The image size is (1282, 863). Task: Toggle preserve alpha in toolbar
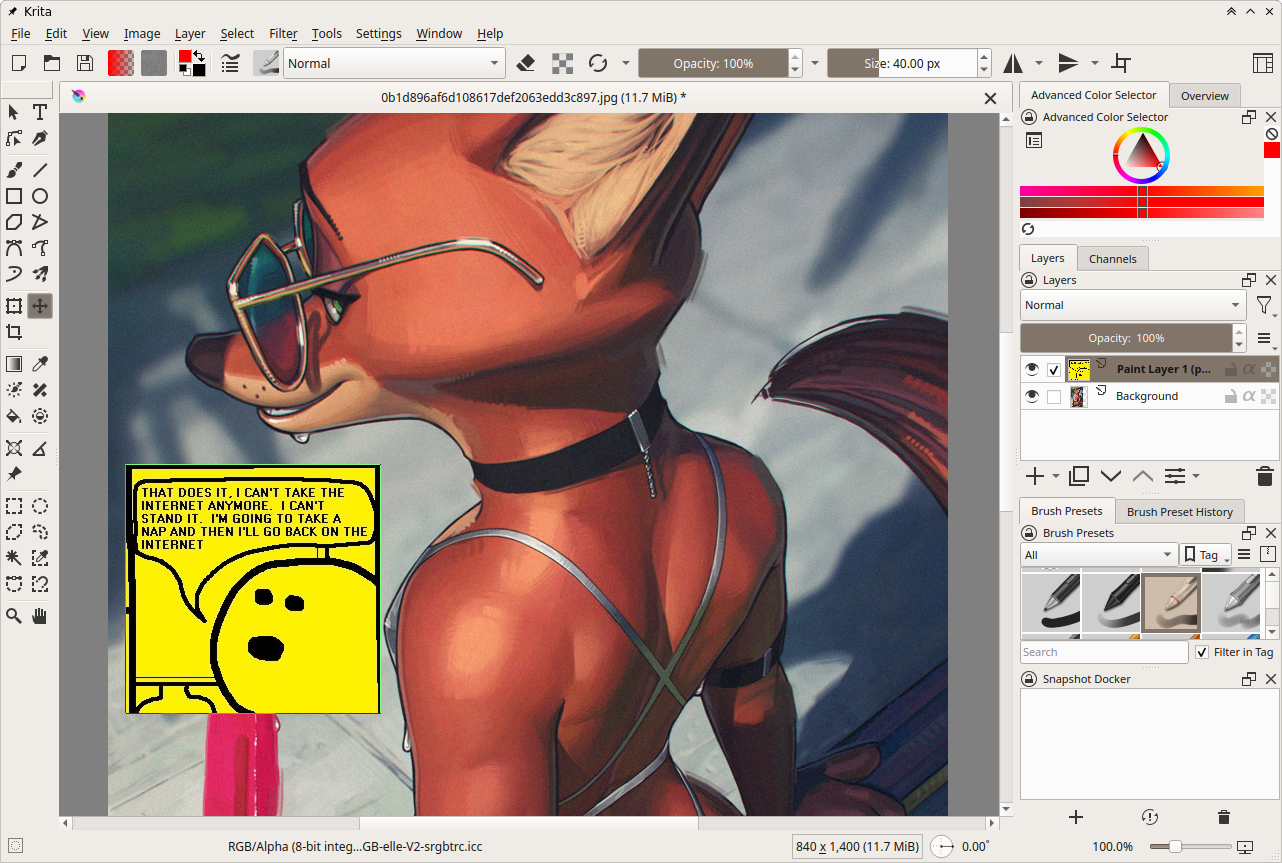(563, 63)
